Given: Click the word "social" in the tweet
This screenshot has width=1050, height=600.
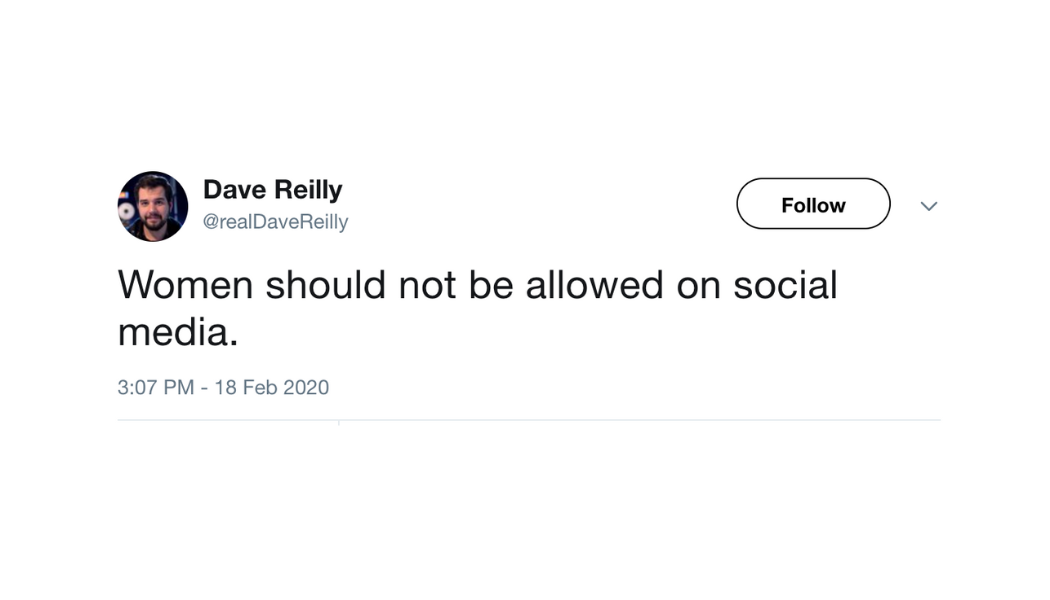Looking at the screenshot, I should (x=785, y=285).
